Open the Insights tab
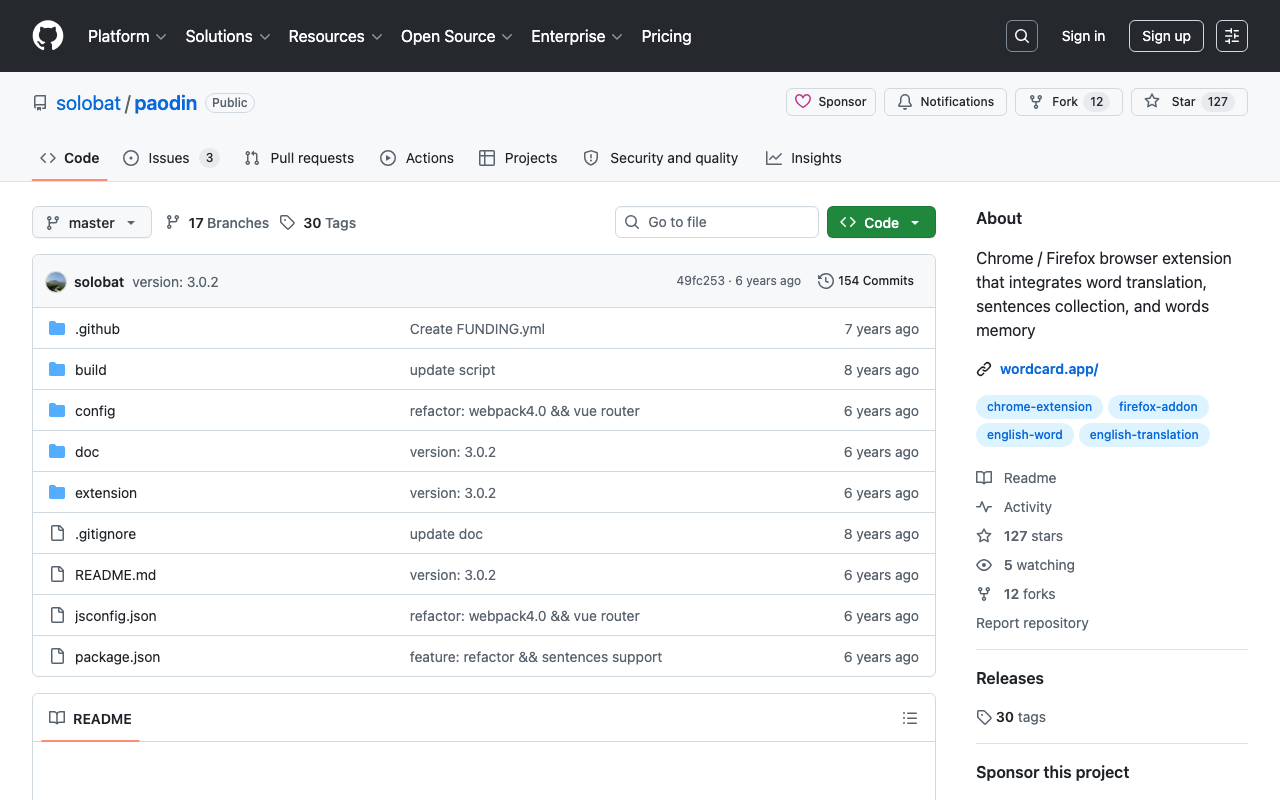The height and width of the screenshot is (800, 1280). [804, 158]
